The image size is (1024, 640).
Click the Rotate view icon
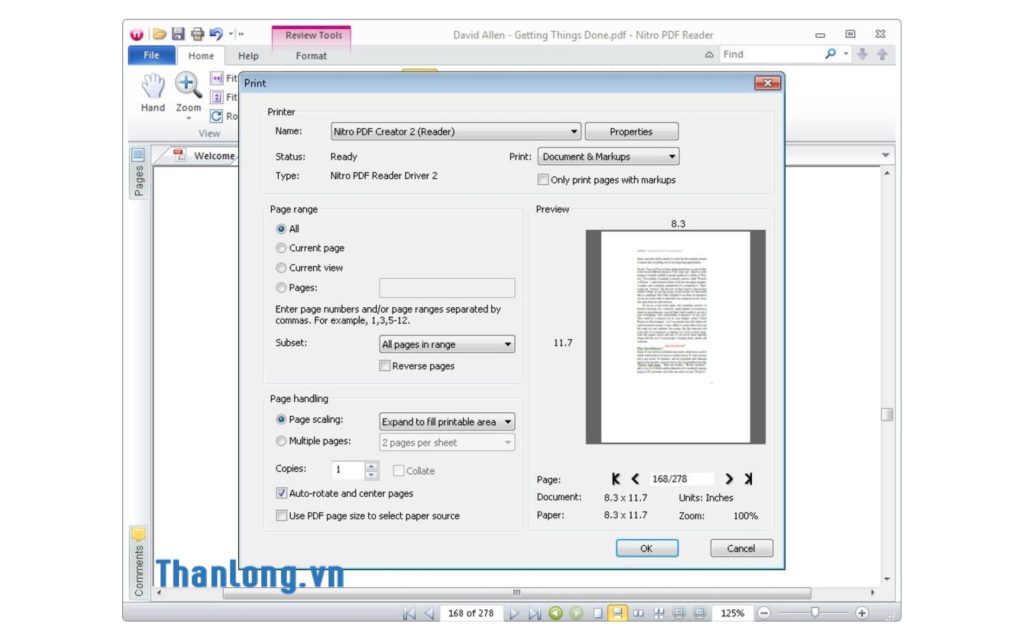pyautogui.click(x=214, y=116)
